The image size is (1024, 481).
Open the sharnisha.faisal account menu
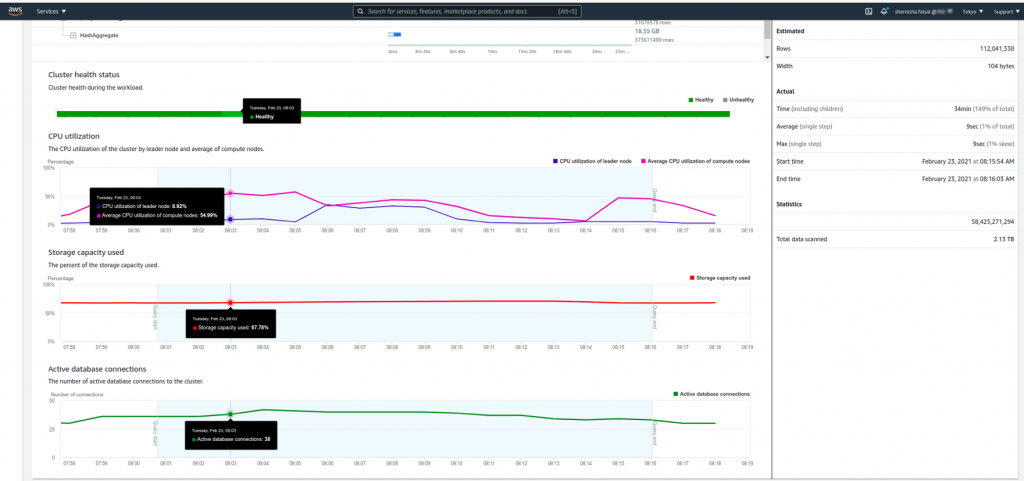[925, 12]
